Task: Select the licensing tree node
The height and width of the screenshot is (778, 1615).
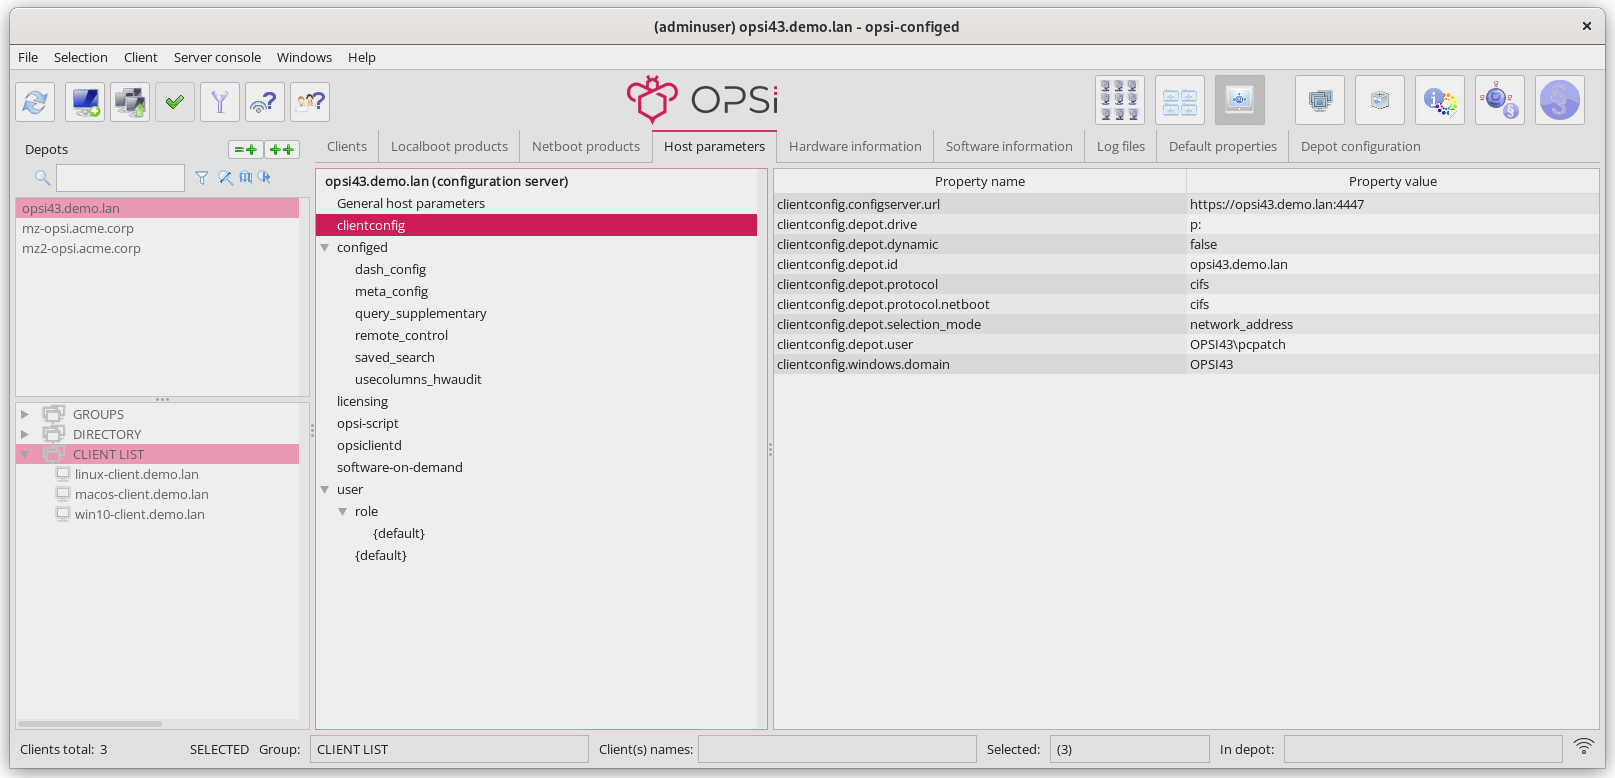Action: tap(362, 401)
